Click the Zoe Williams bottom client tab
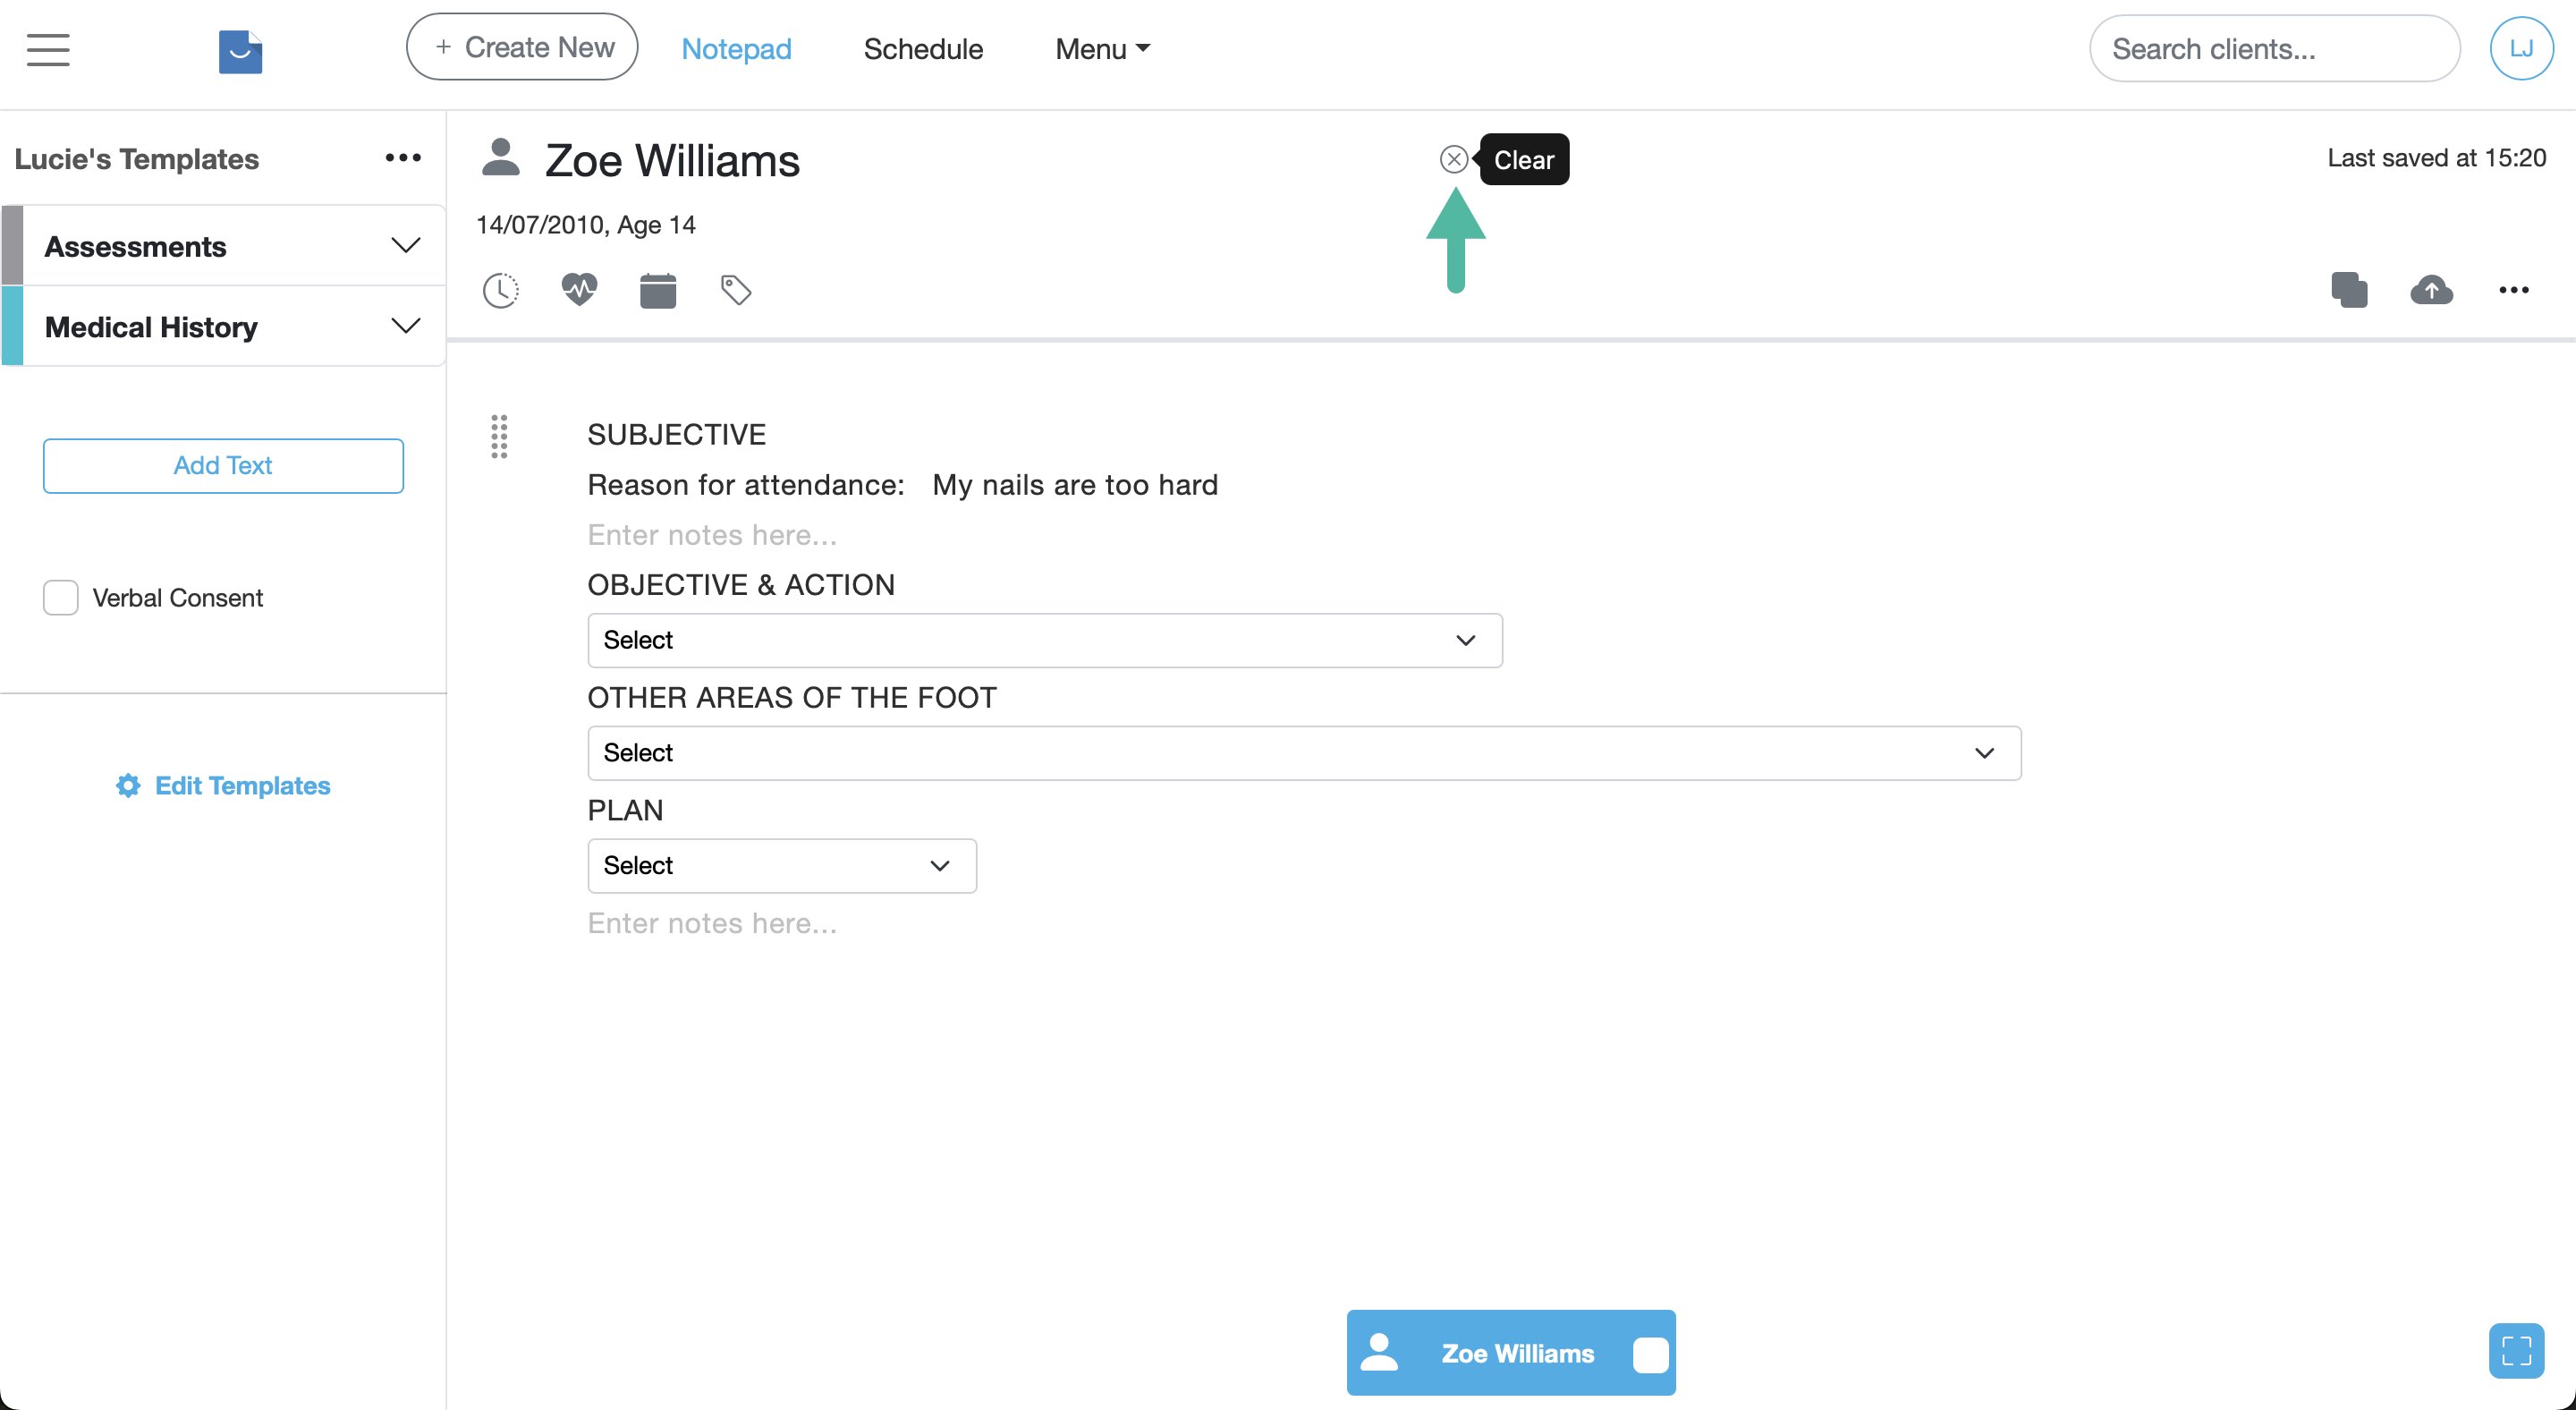Screen dimensions: 2576x1410 pyautogui.click(x=1511, y=1352)
